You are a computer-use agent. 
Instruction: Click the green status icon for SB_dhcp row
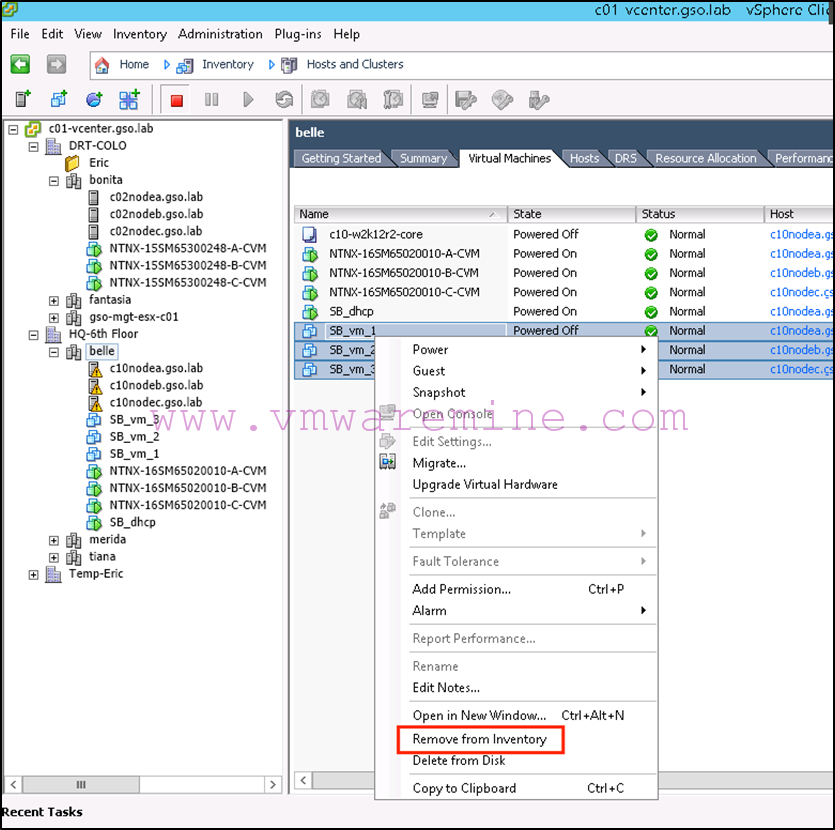click(x=651, y=312)
